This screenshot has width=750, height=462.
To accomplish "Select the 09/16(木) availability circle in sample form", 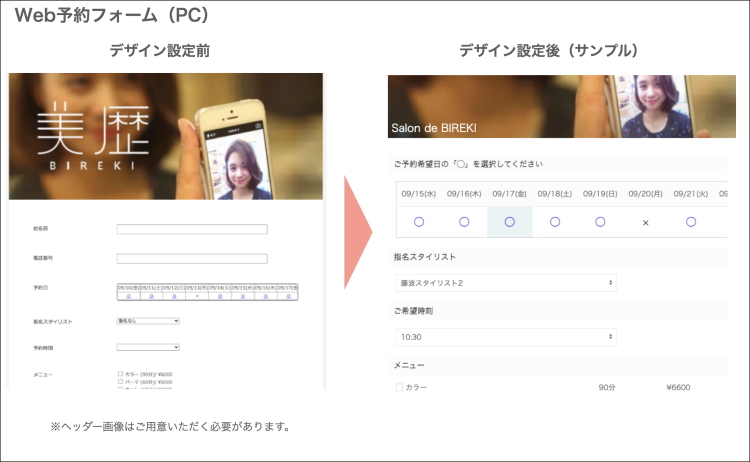I will pyautogui.click(x=464, y=222).
